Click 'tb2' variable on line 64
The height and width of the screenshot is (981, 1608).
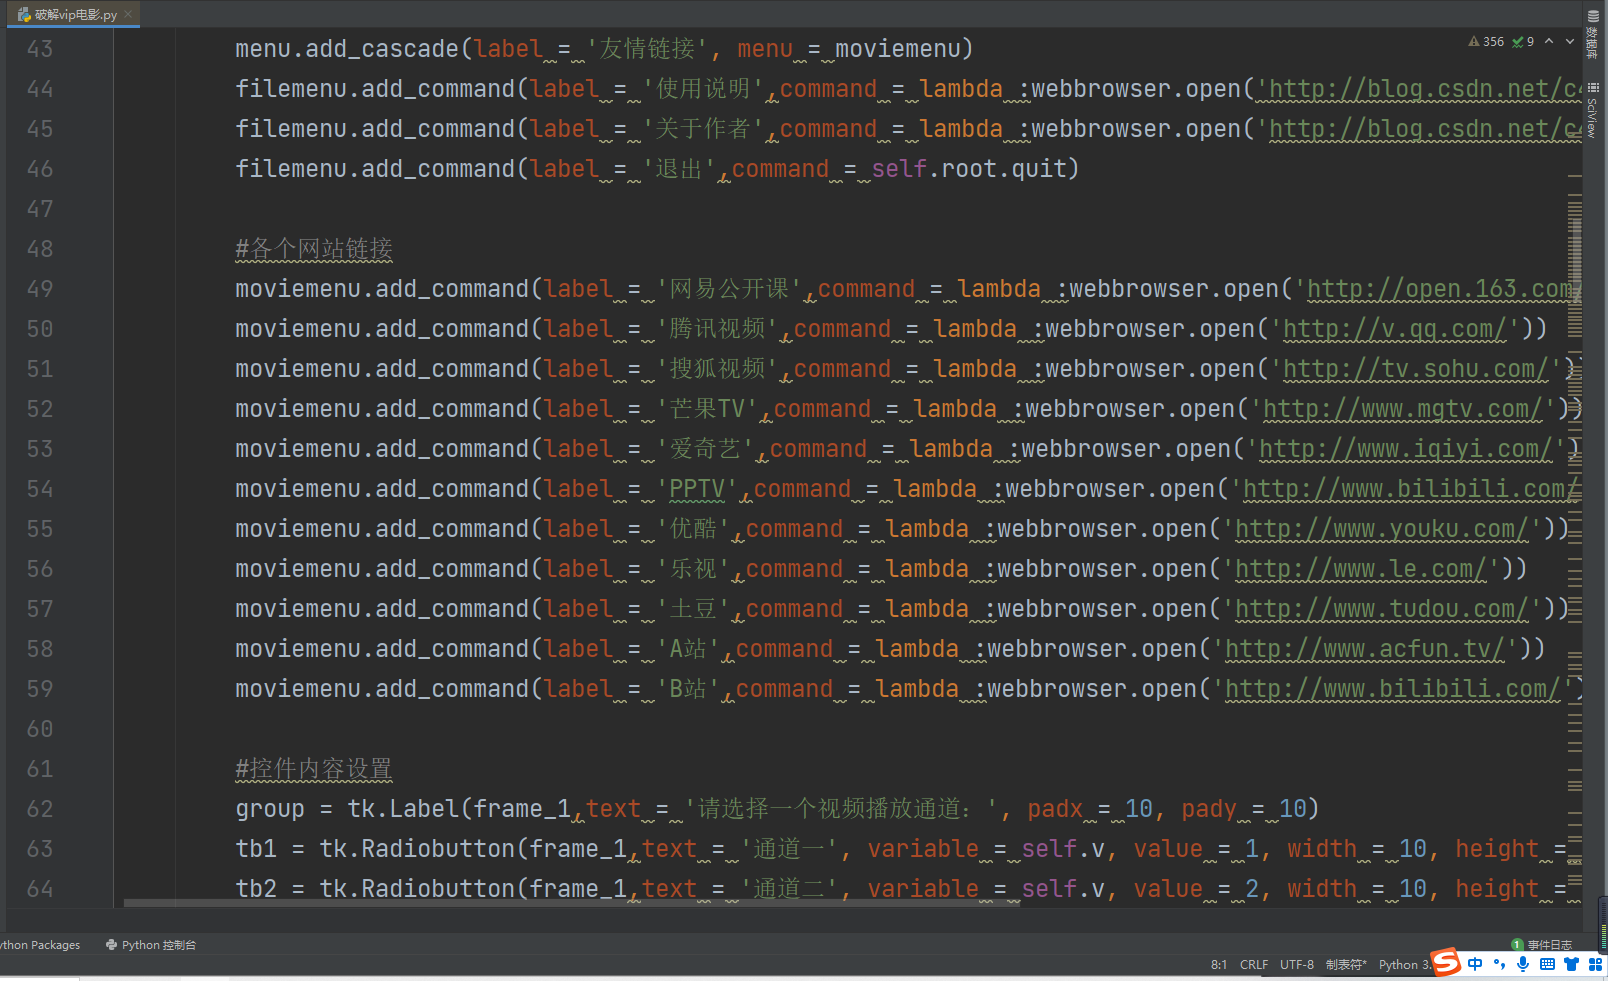256,889
